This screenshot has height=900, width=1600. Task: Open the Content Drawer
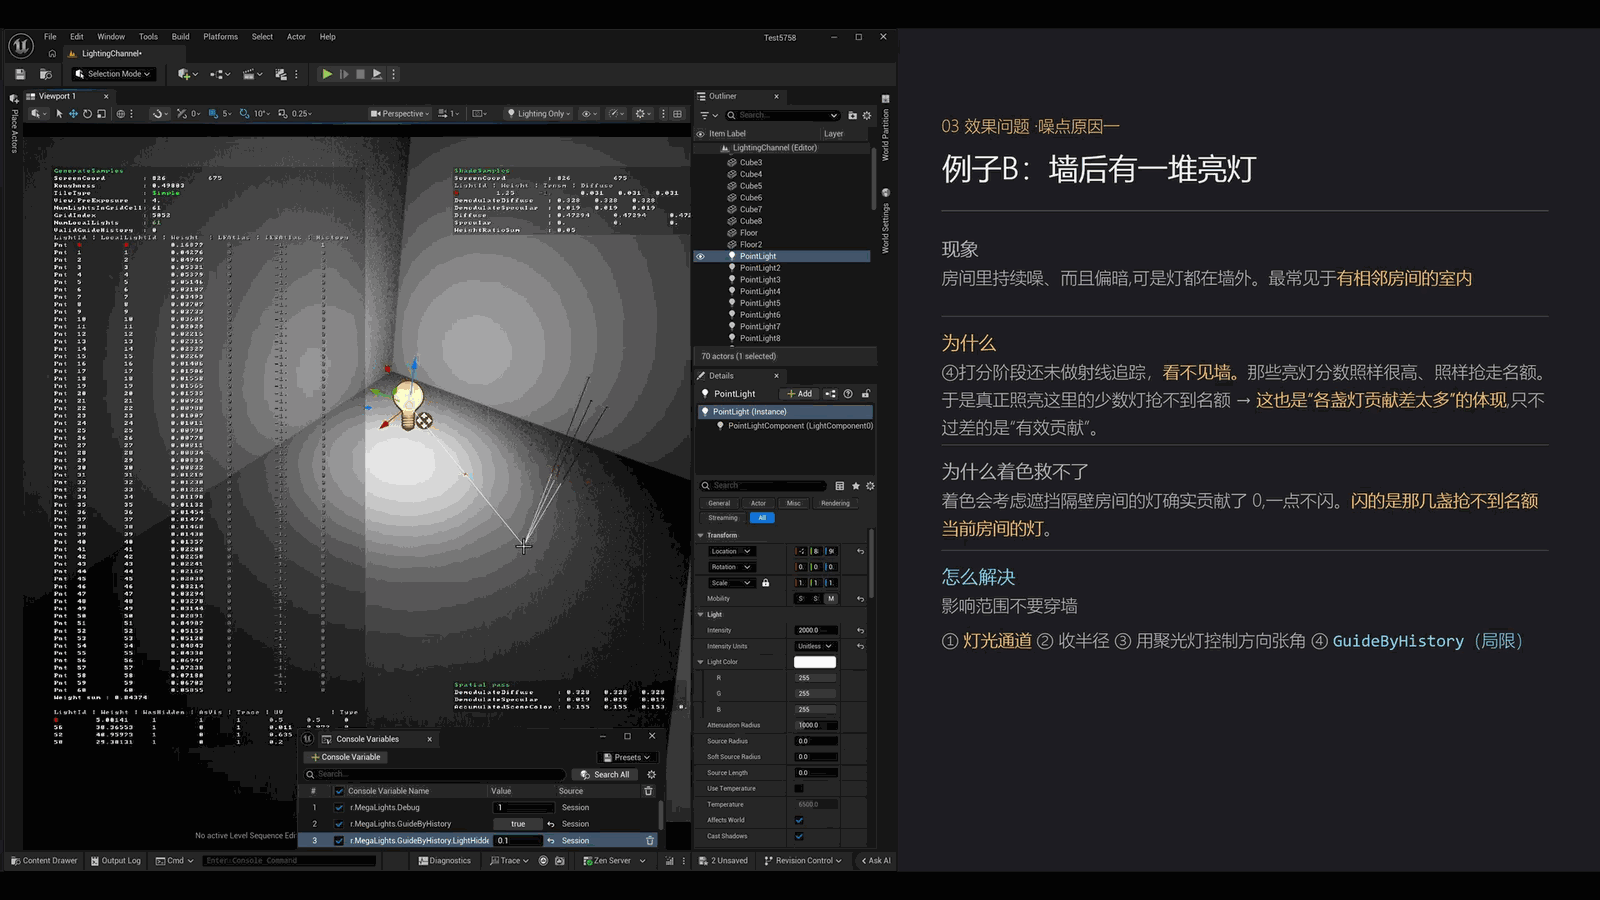44,860
